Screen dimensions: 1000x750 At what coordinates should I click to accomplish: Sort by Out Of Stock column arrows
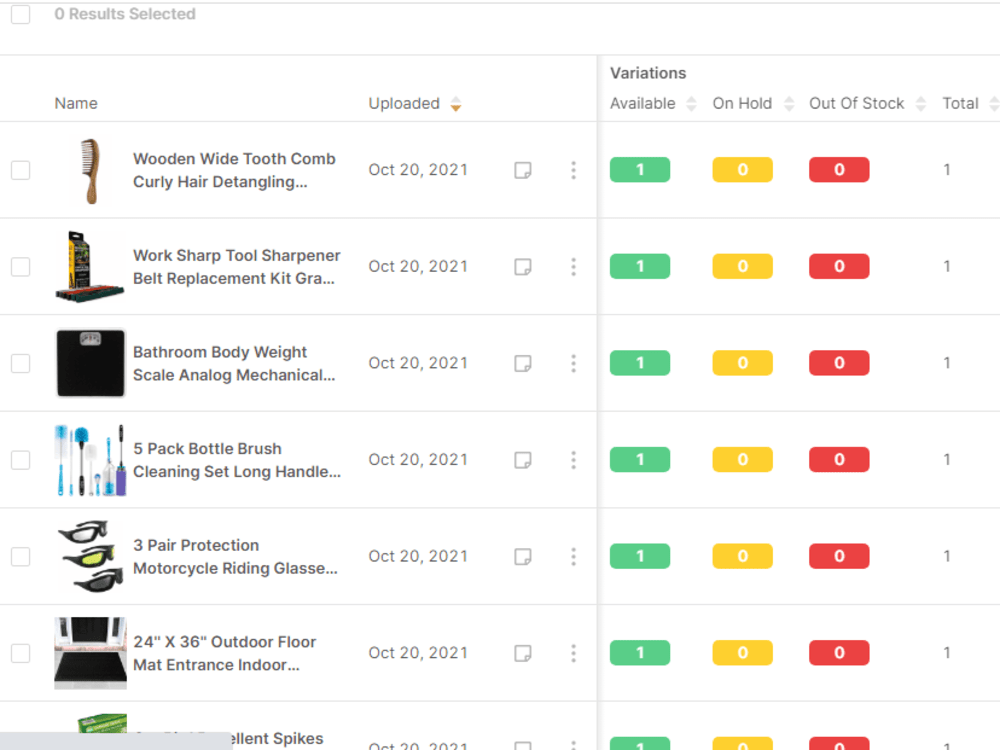tap(920, 104)
